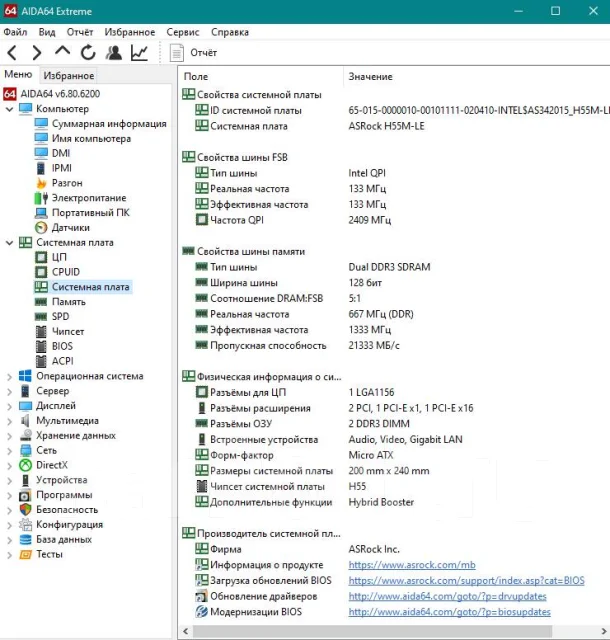Expand Дисплей node

9,406
